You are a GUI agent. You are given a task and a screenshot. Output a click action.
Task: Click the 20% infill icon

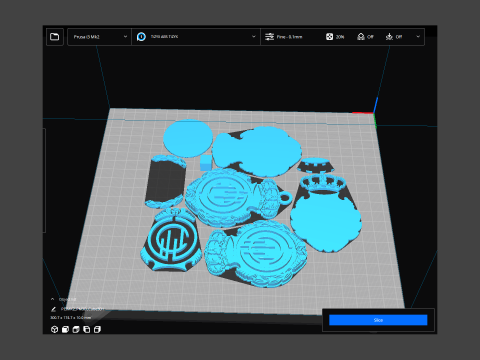tap(329, 37)
